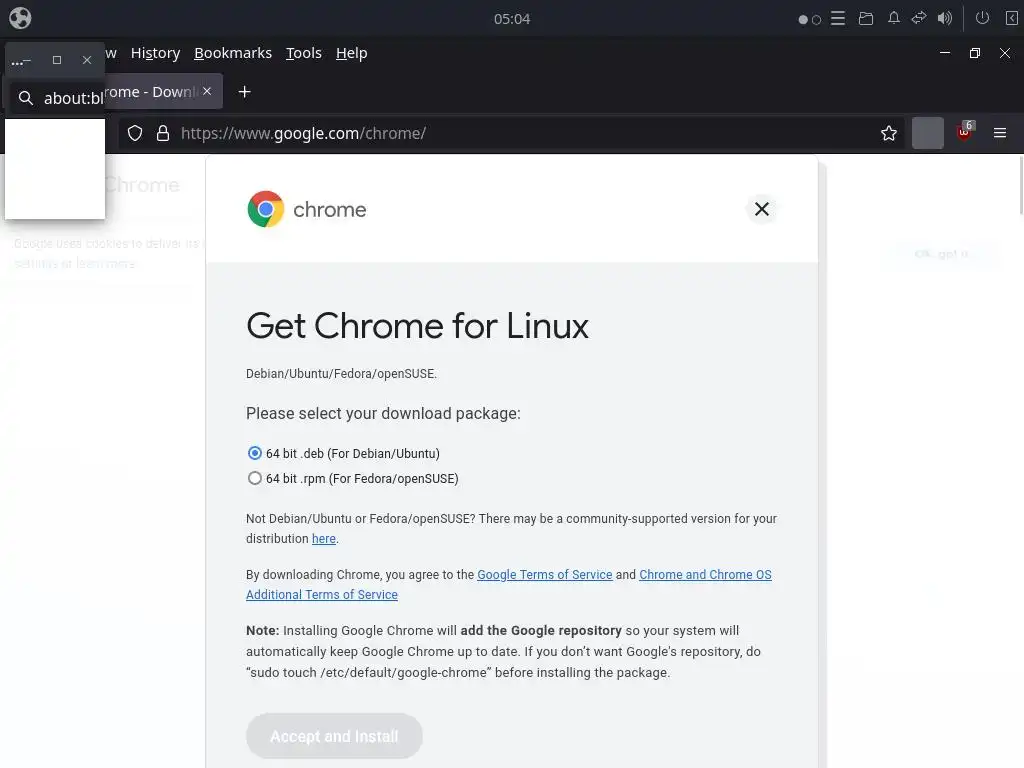Open Chrome and Chrome OS terms link

click(x=705, y=575)
